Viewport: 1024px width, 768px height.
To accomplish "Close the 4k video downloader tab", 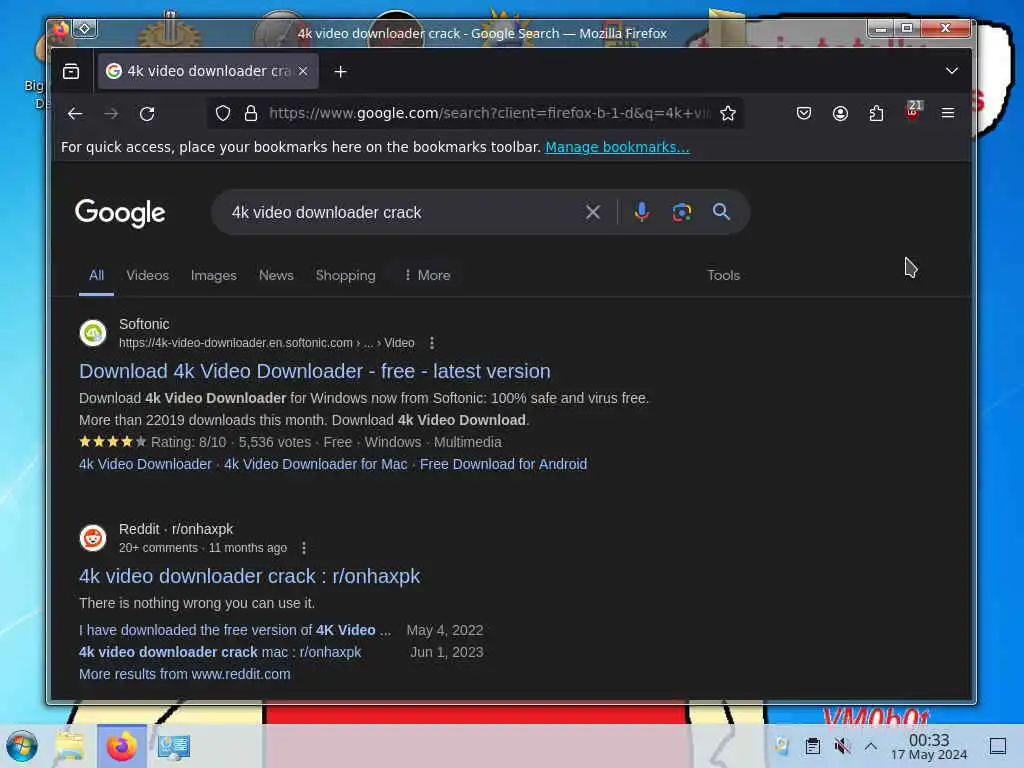I will [303, 71].
